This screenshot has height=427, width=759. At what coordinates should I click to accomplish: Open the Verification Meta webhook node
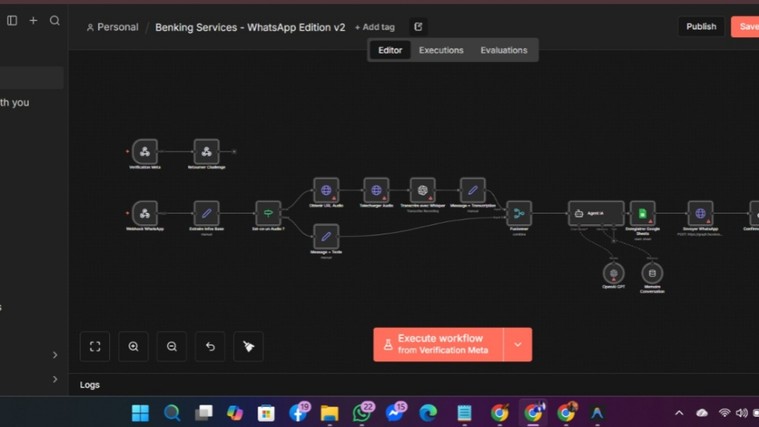[x=145, y=152]
